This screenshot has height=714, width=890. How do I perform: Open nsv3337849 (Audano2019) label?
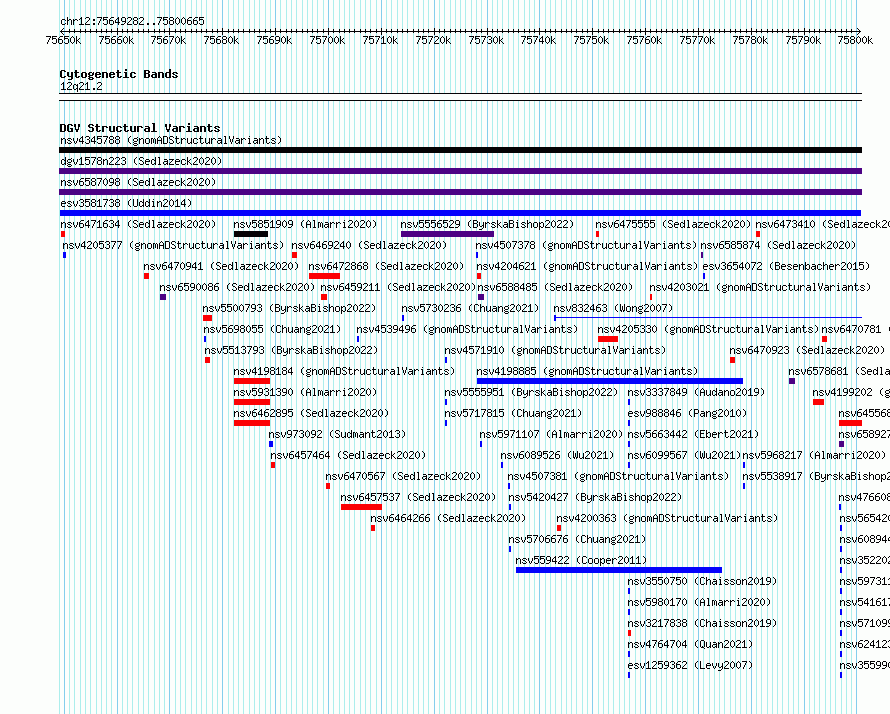tap(696, 392)
